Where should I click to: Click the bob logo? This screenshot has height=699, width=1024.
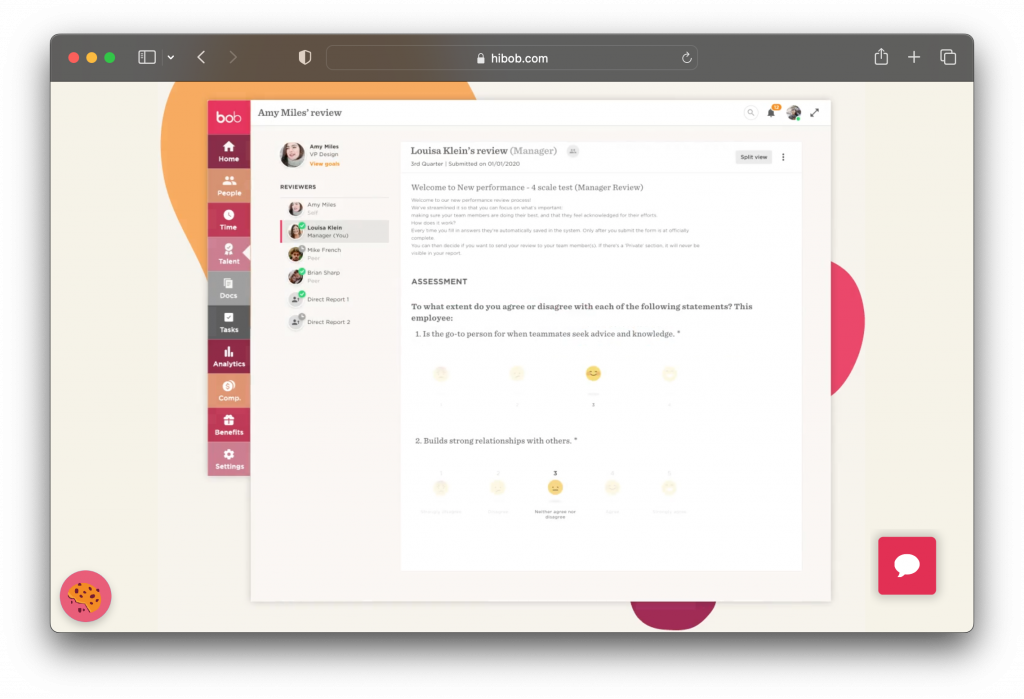click(229, 117)
